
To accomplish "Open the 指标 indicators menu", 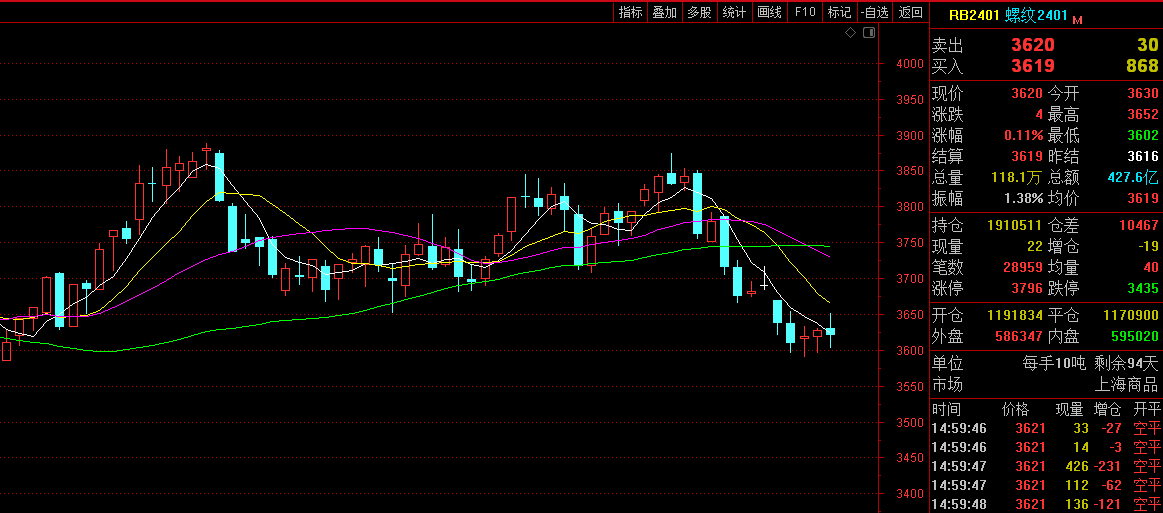I will pyautogui.click(x=631, y=12).
